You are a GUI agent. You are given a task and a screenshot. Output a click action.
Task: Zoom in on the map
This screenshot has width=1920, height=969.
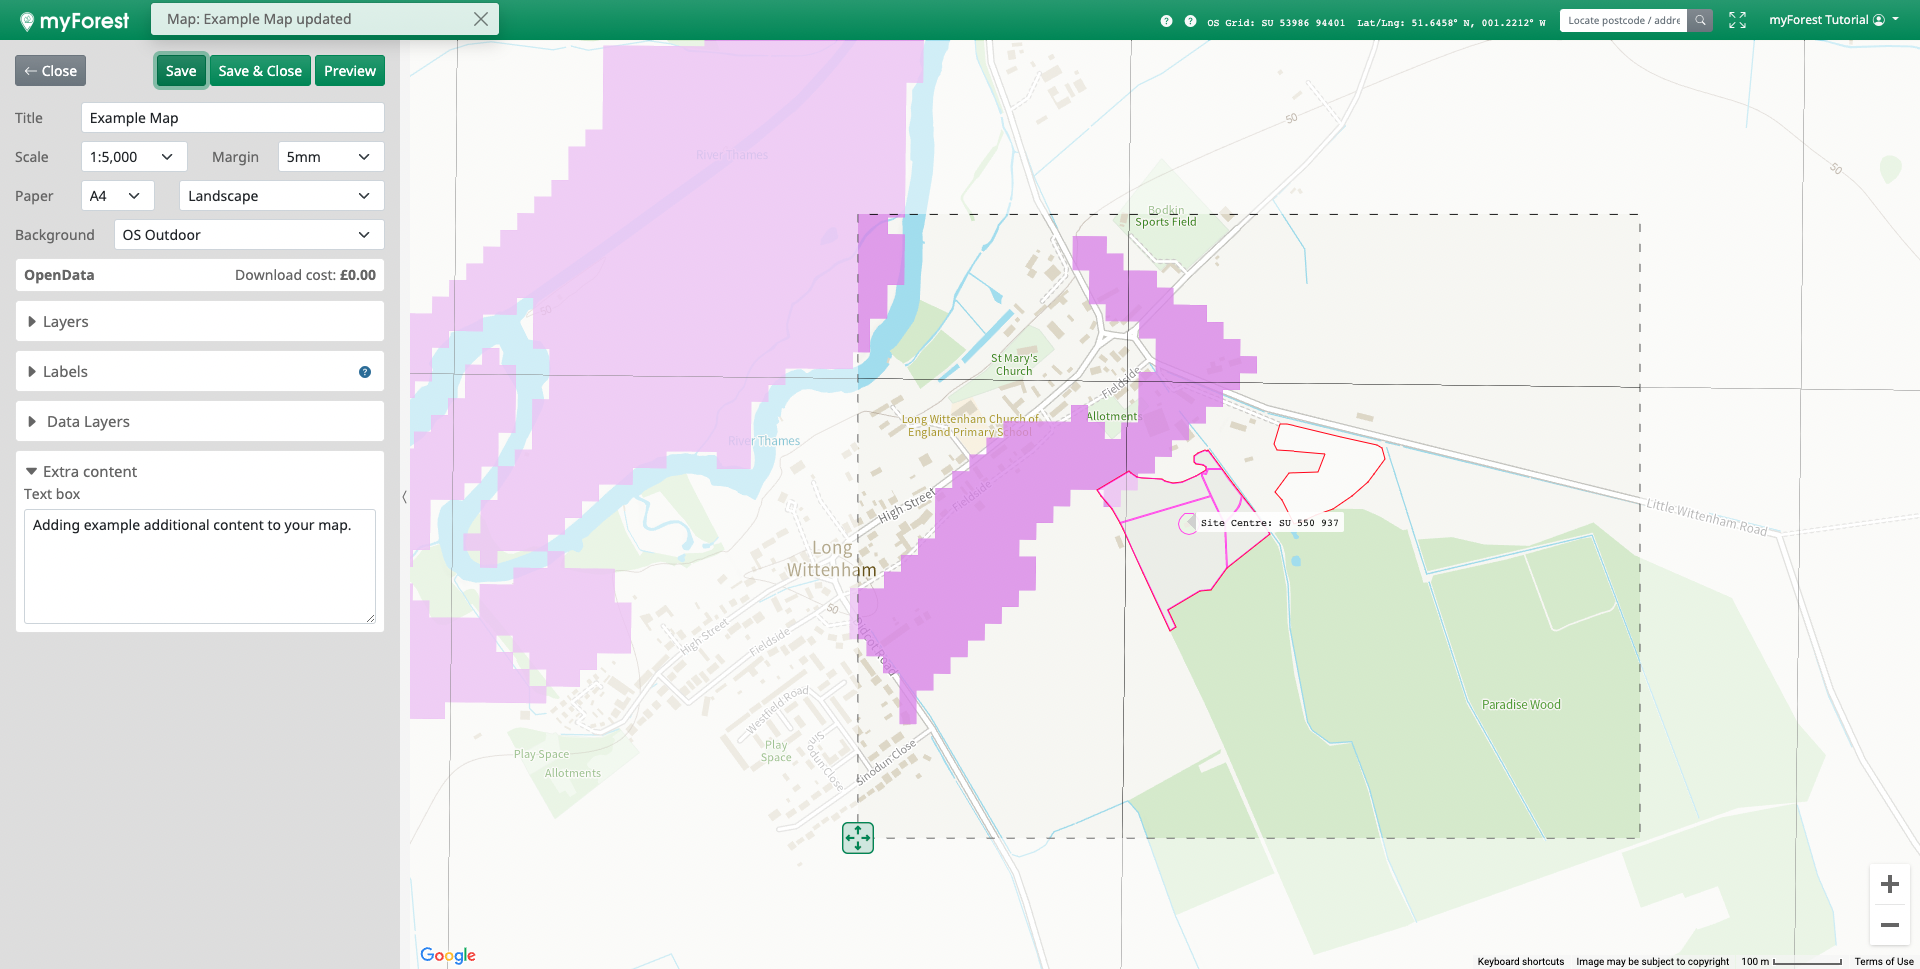(x=1889, y=884)
